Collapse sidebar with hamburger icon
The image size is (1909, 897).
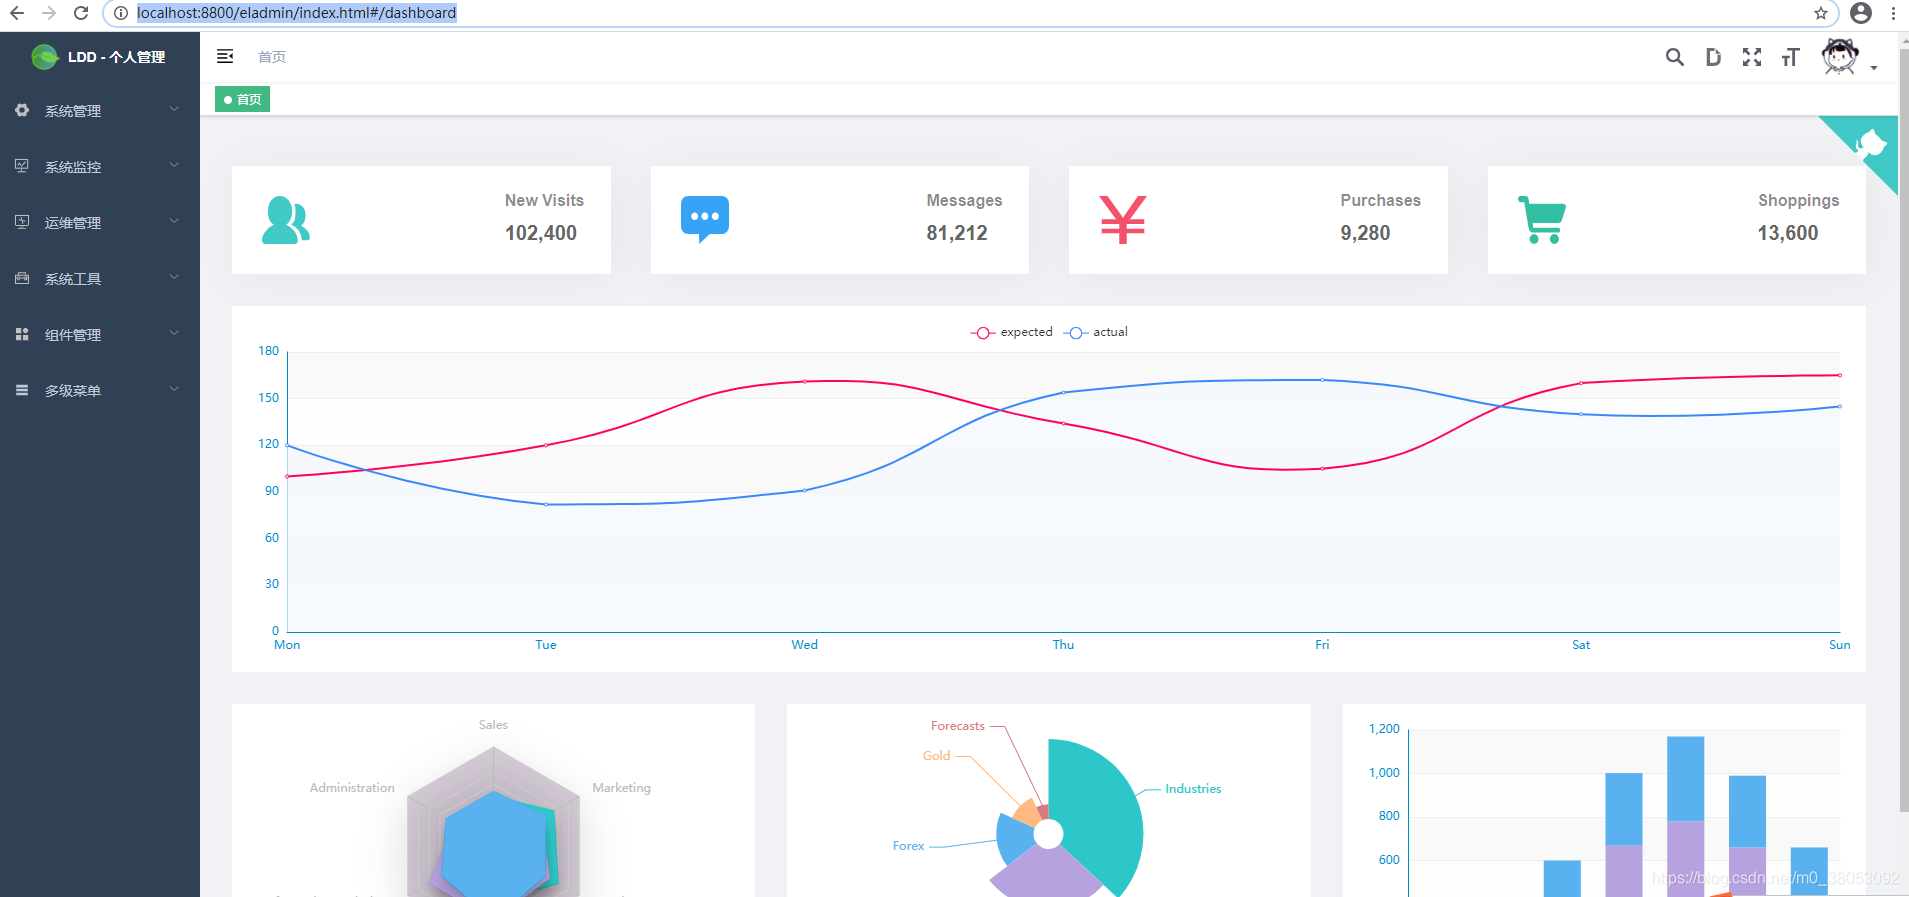point(225,56)
